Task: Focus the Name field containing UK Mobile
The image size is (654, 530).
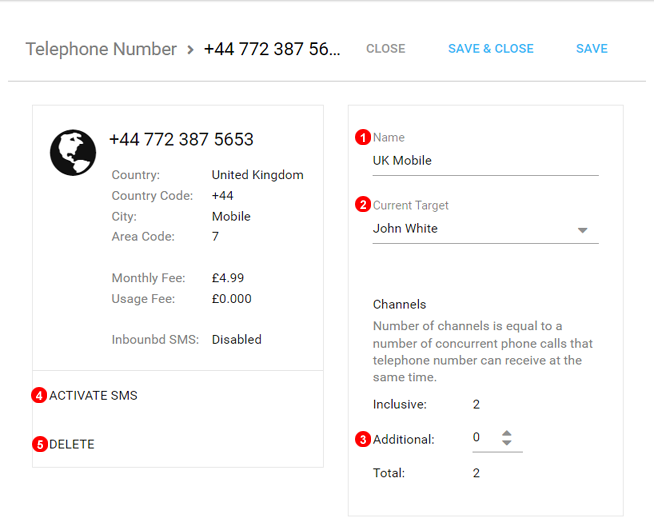Action: click(485, 160)
